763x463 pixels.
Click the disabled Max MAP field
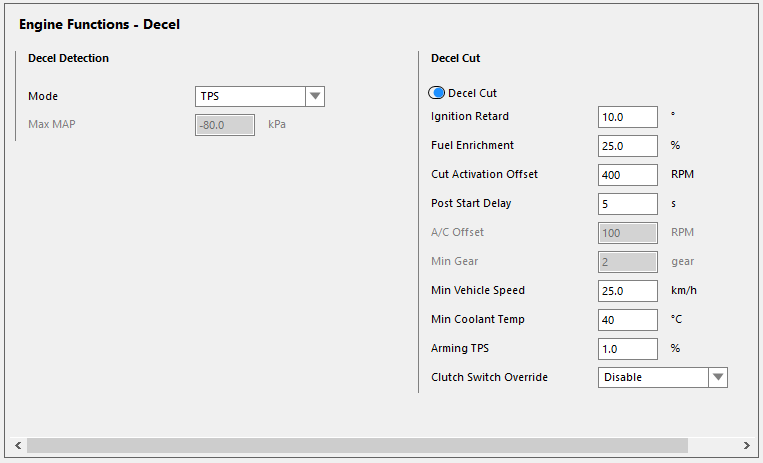[225, 125]
